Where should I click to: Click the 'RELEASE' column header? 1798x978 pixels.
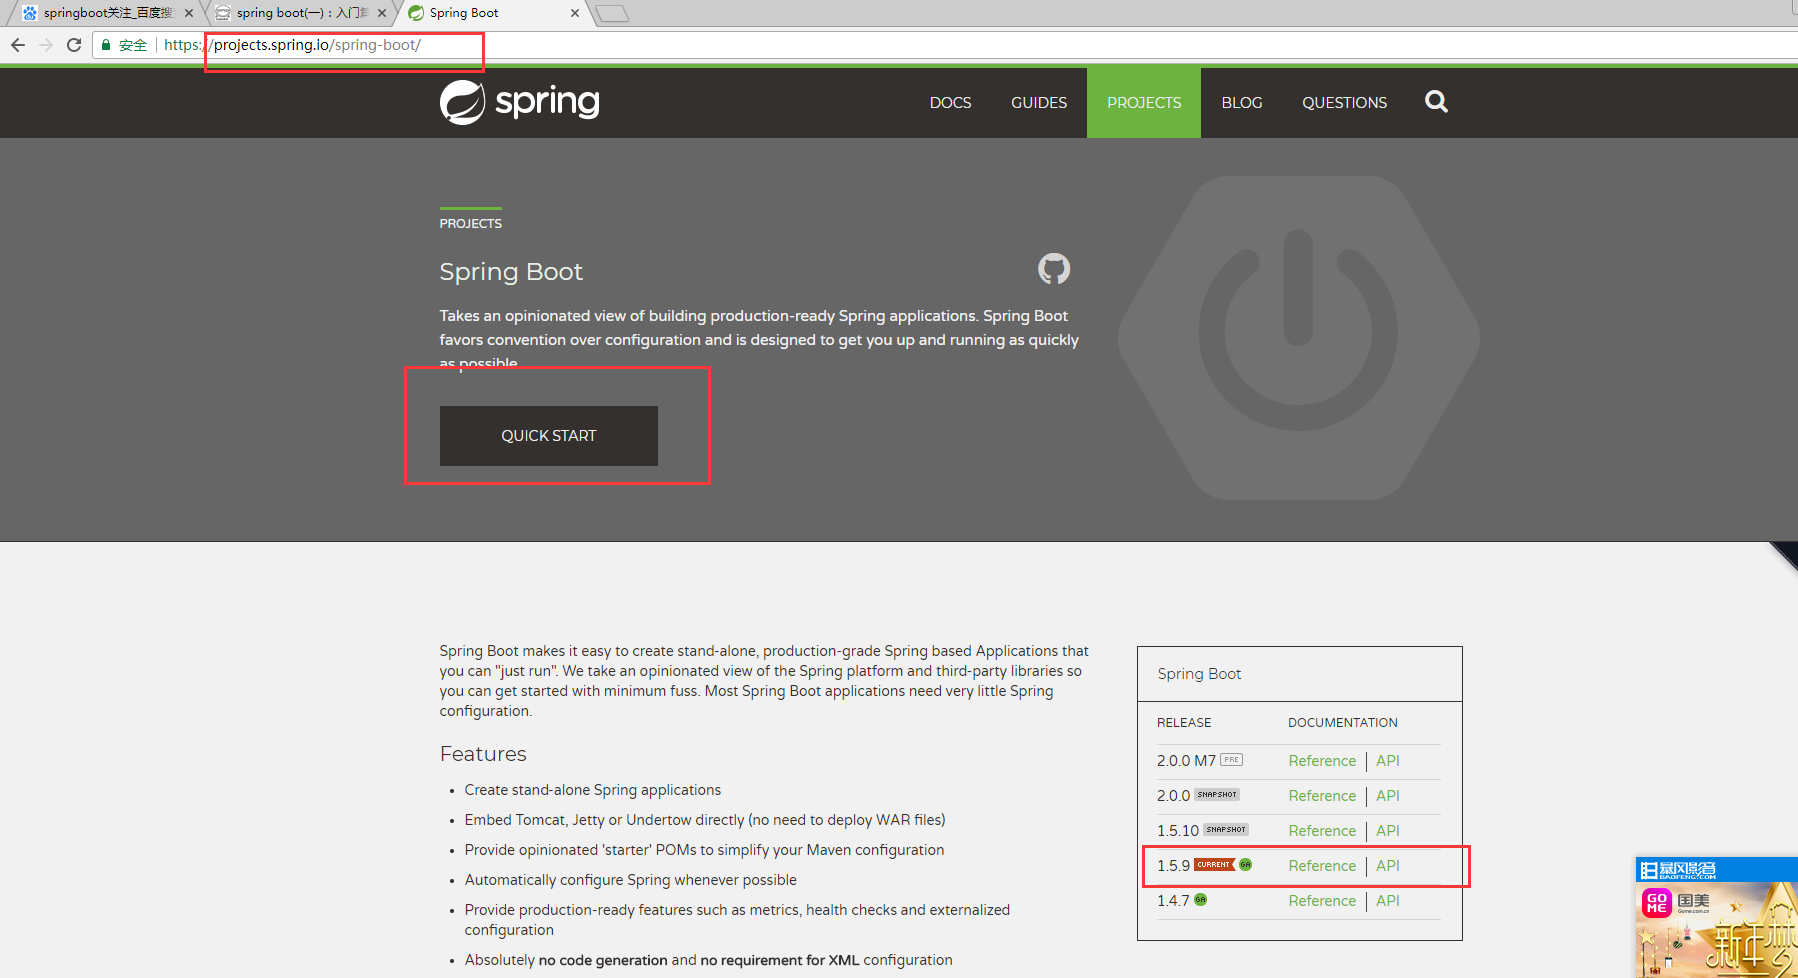pyautogui.click(x=1184, y=723)
